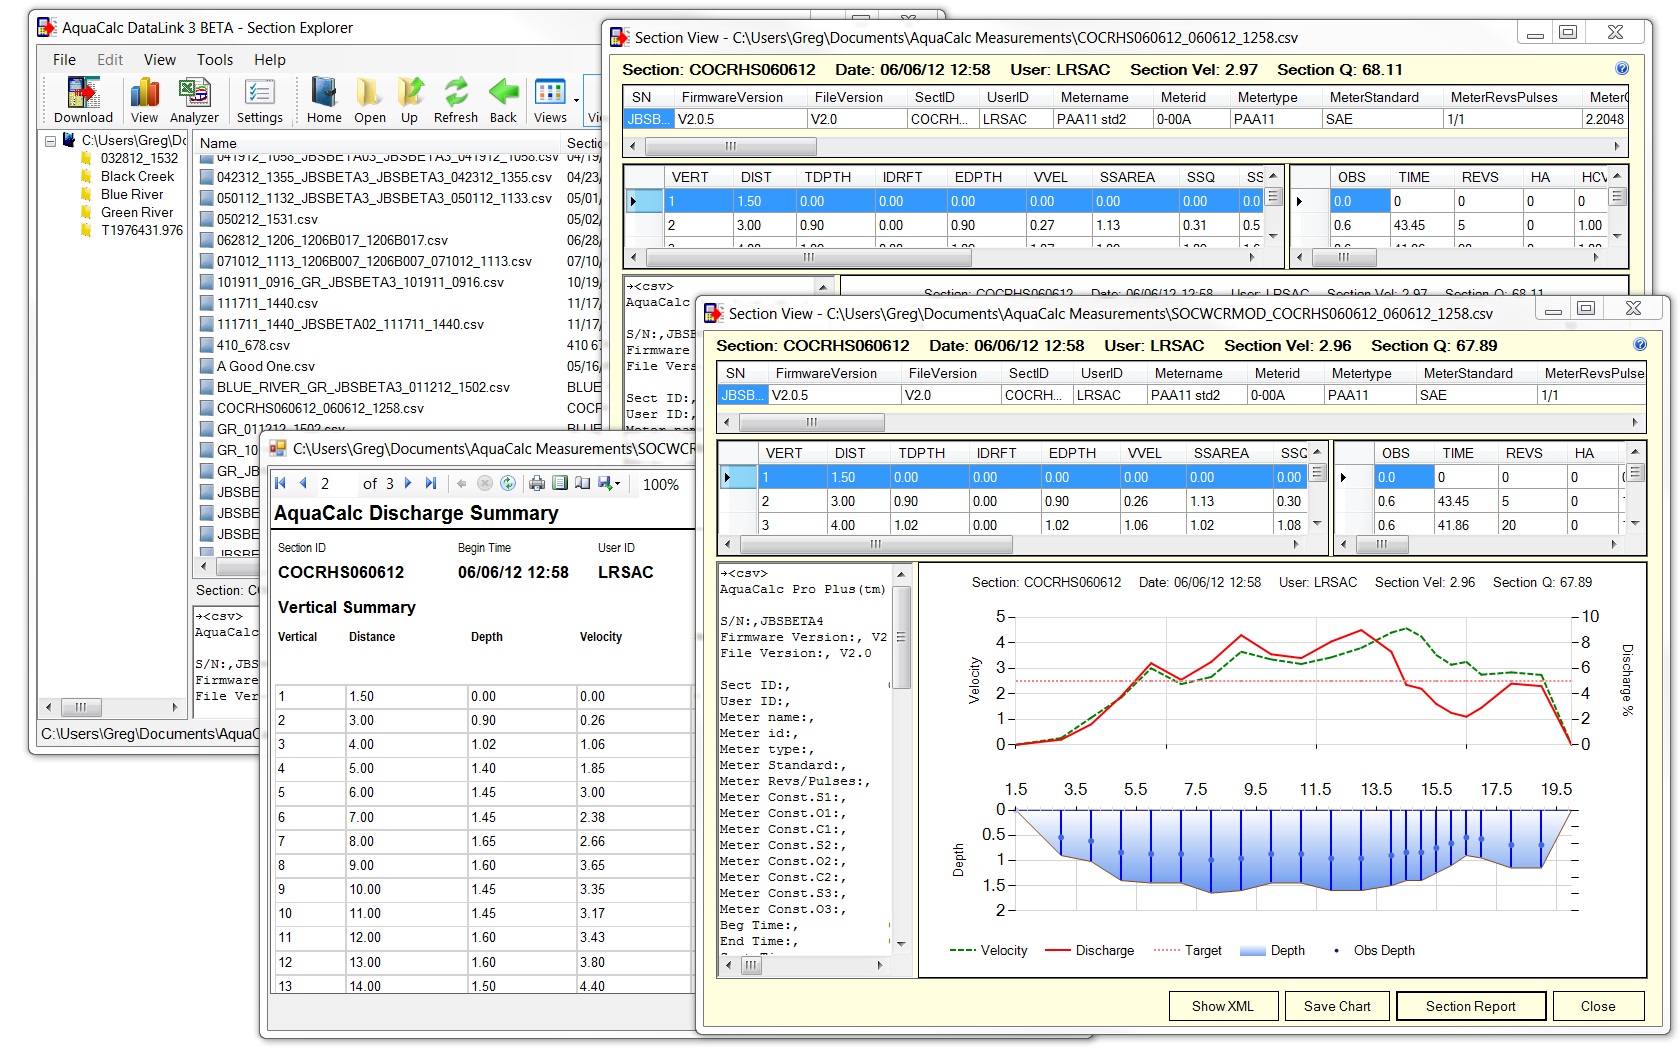Refresh the report viewer
The image size is (1680, 1050).
[x=508, y=483]
